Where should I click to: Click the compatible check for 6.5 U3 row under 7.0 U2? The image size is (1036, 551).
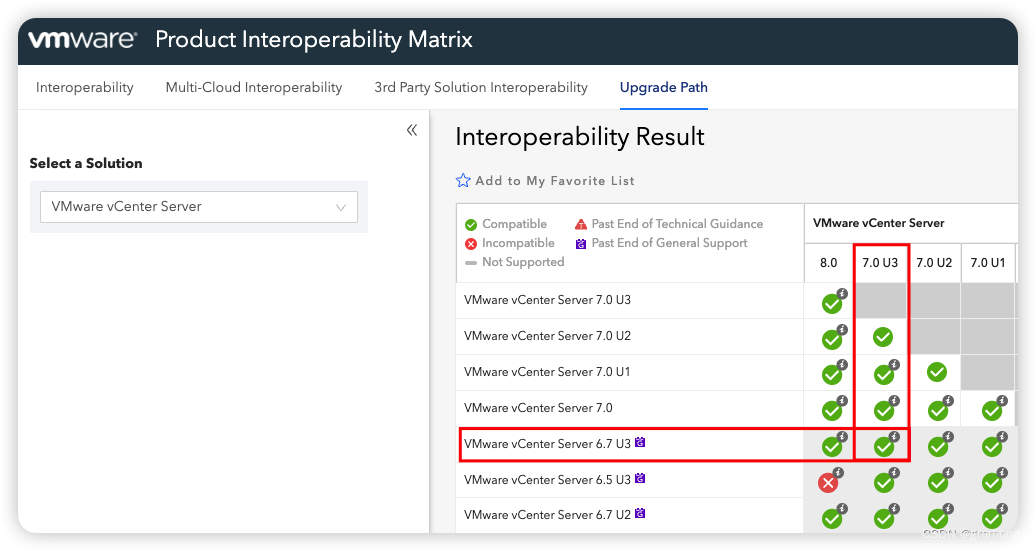point(938,482)
